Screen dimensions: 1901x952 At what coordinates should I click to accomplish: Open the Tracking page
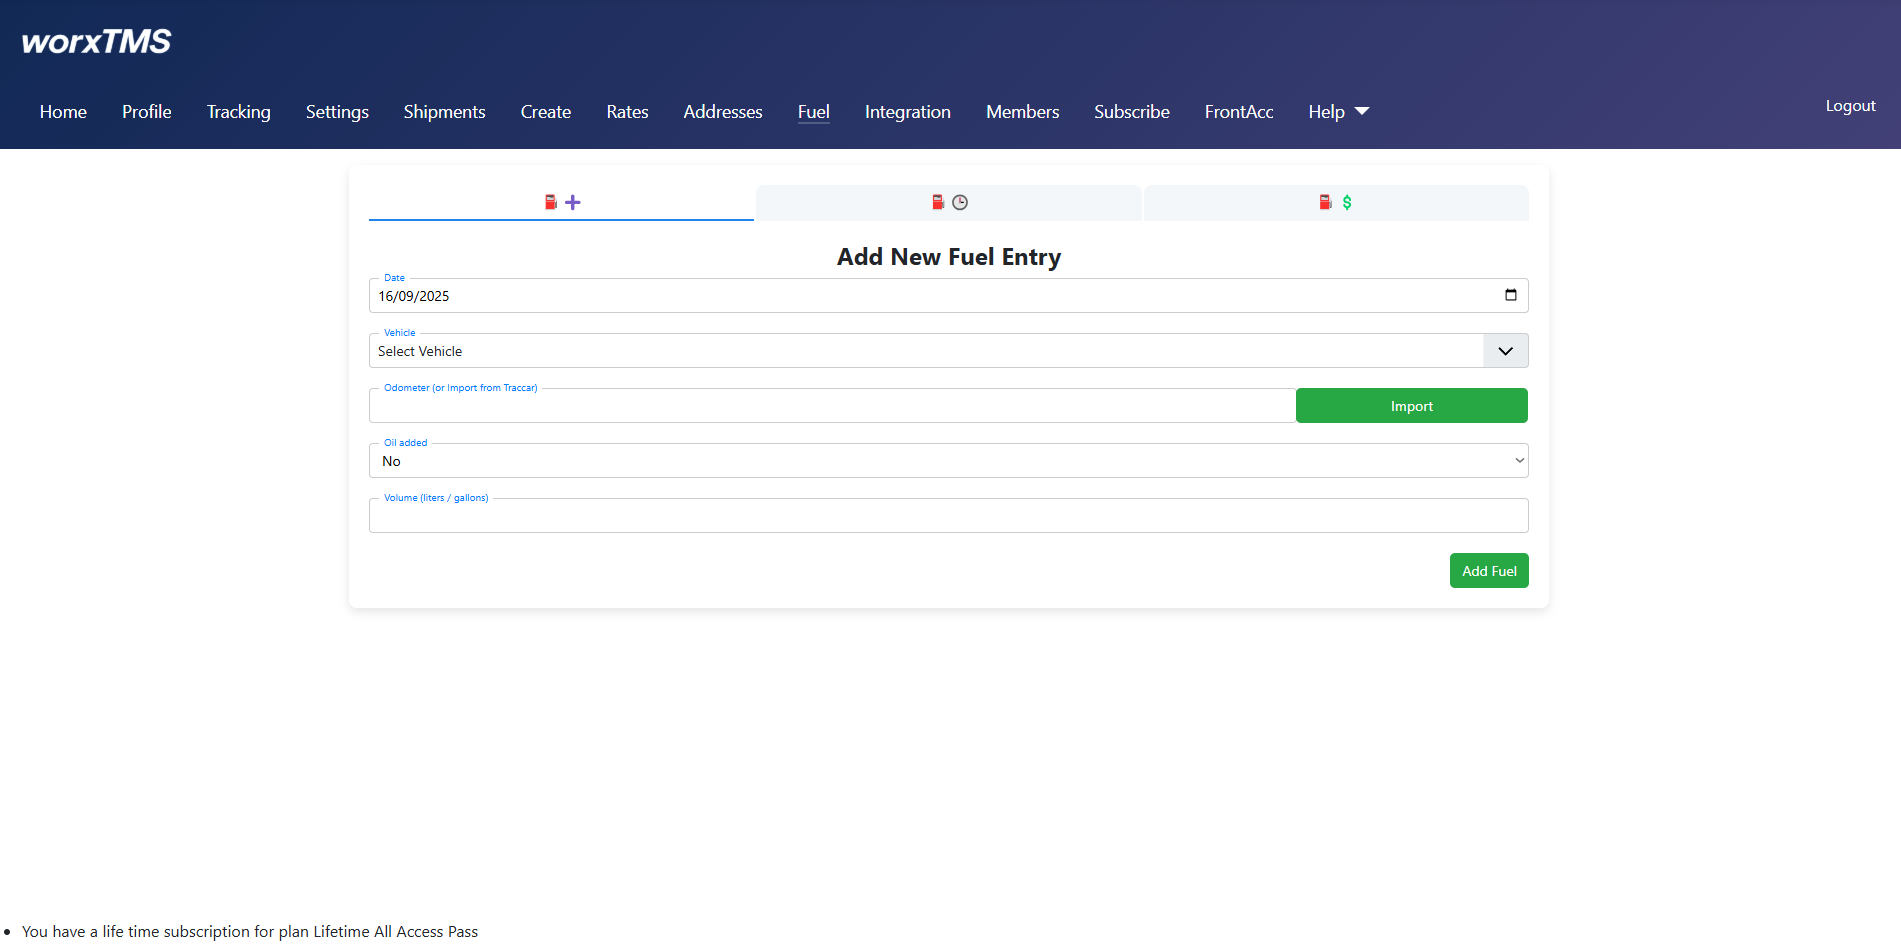click(x=238, y=111)
